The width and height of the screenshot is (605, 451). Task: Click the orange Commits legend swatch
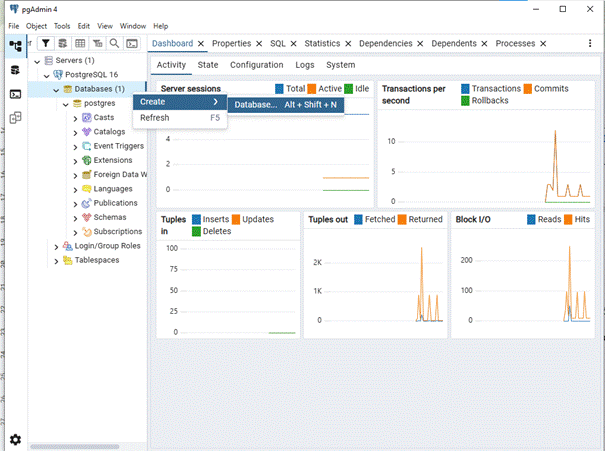click(x=526, y=89)
